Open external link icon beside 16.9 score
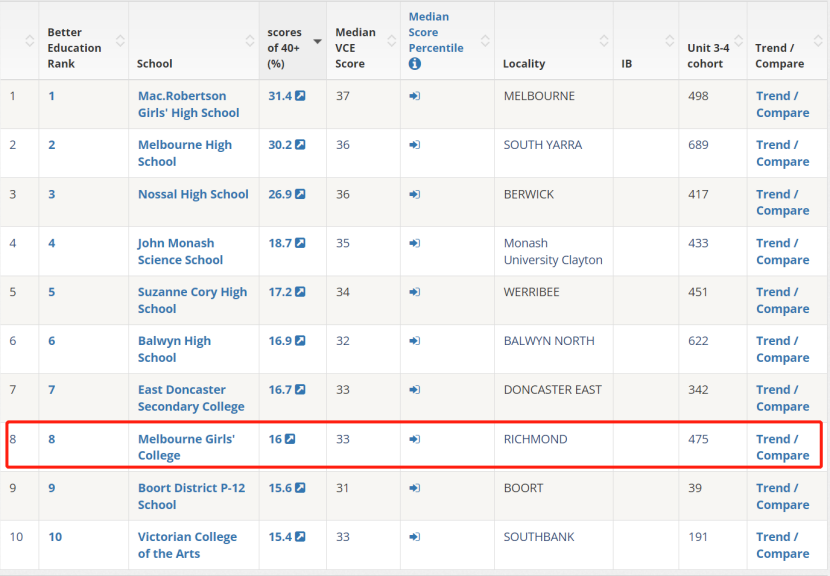 click(x=300, y=340)
